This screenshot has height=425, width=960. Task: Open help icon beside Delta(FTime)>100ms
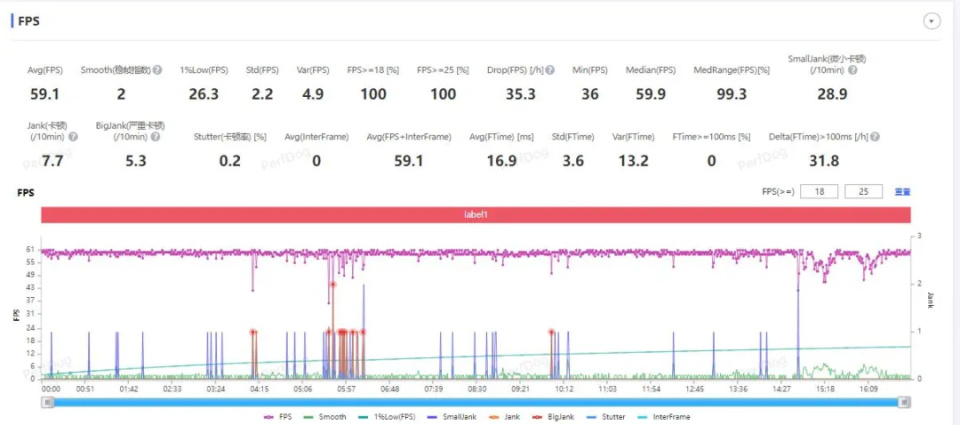[875, 137]
